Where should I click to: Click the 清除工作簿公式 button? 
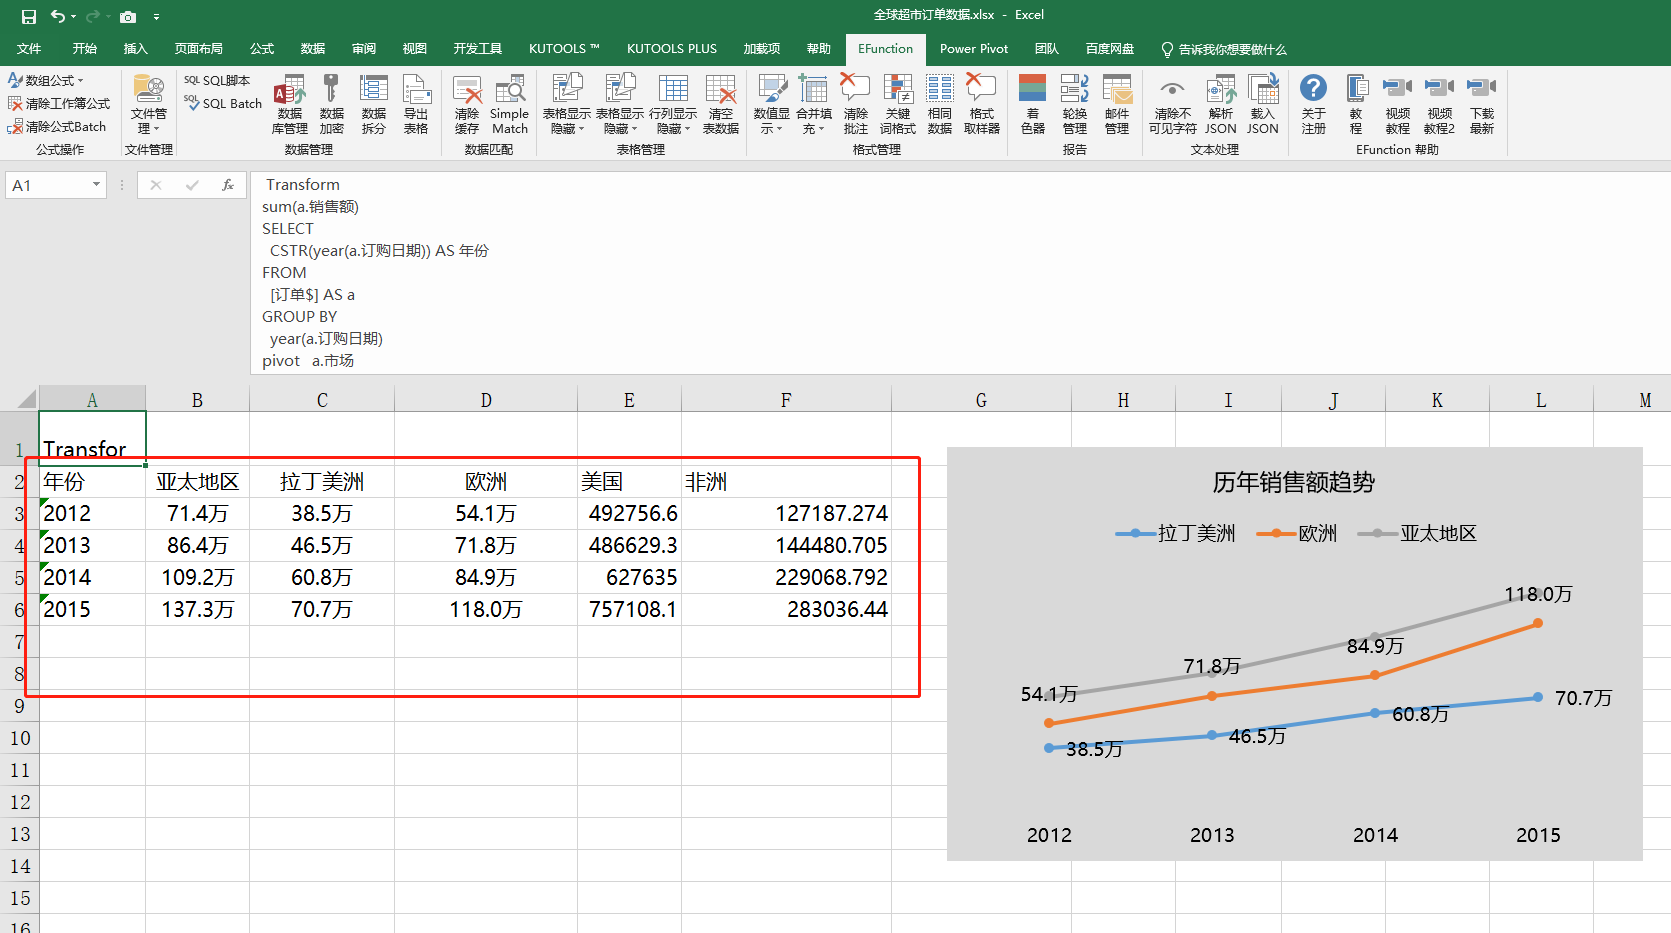pyautogui.click(x=59, y=103)
